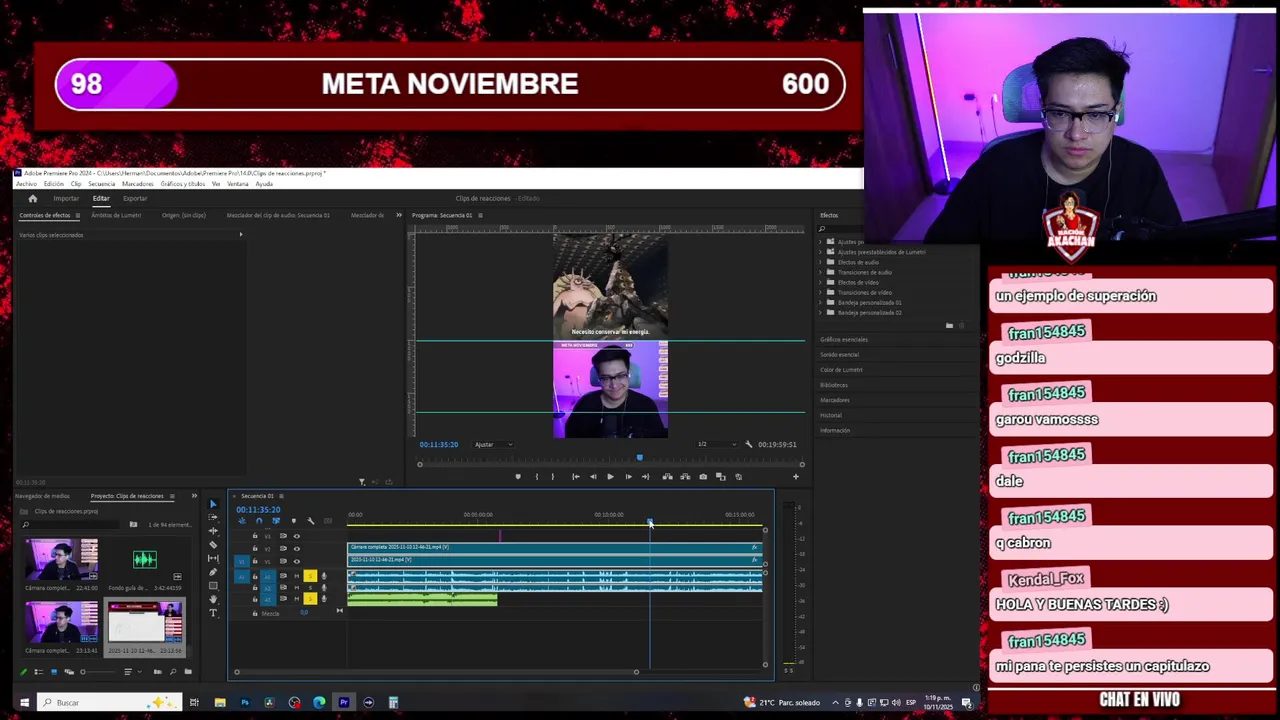
Task: Select the Ripple Edit tool
Action: point(213,531)
